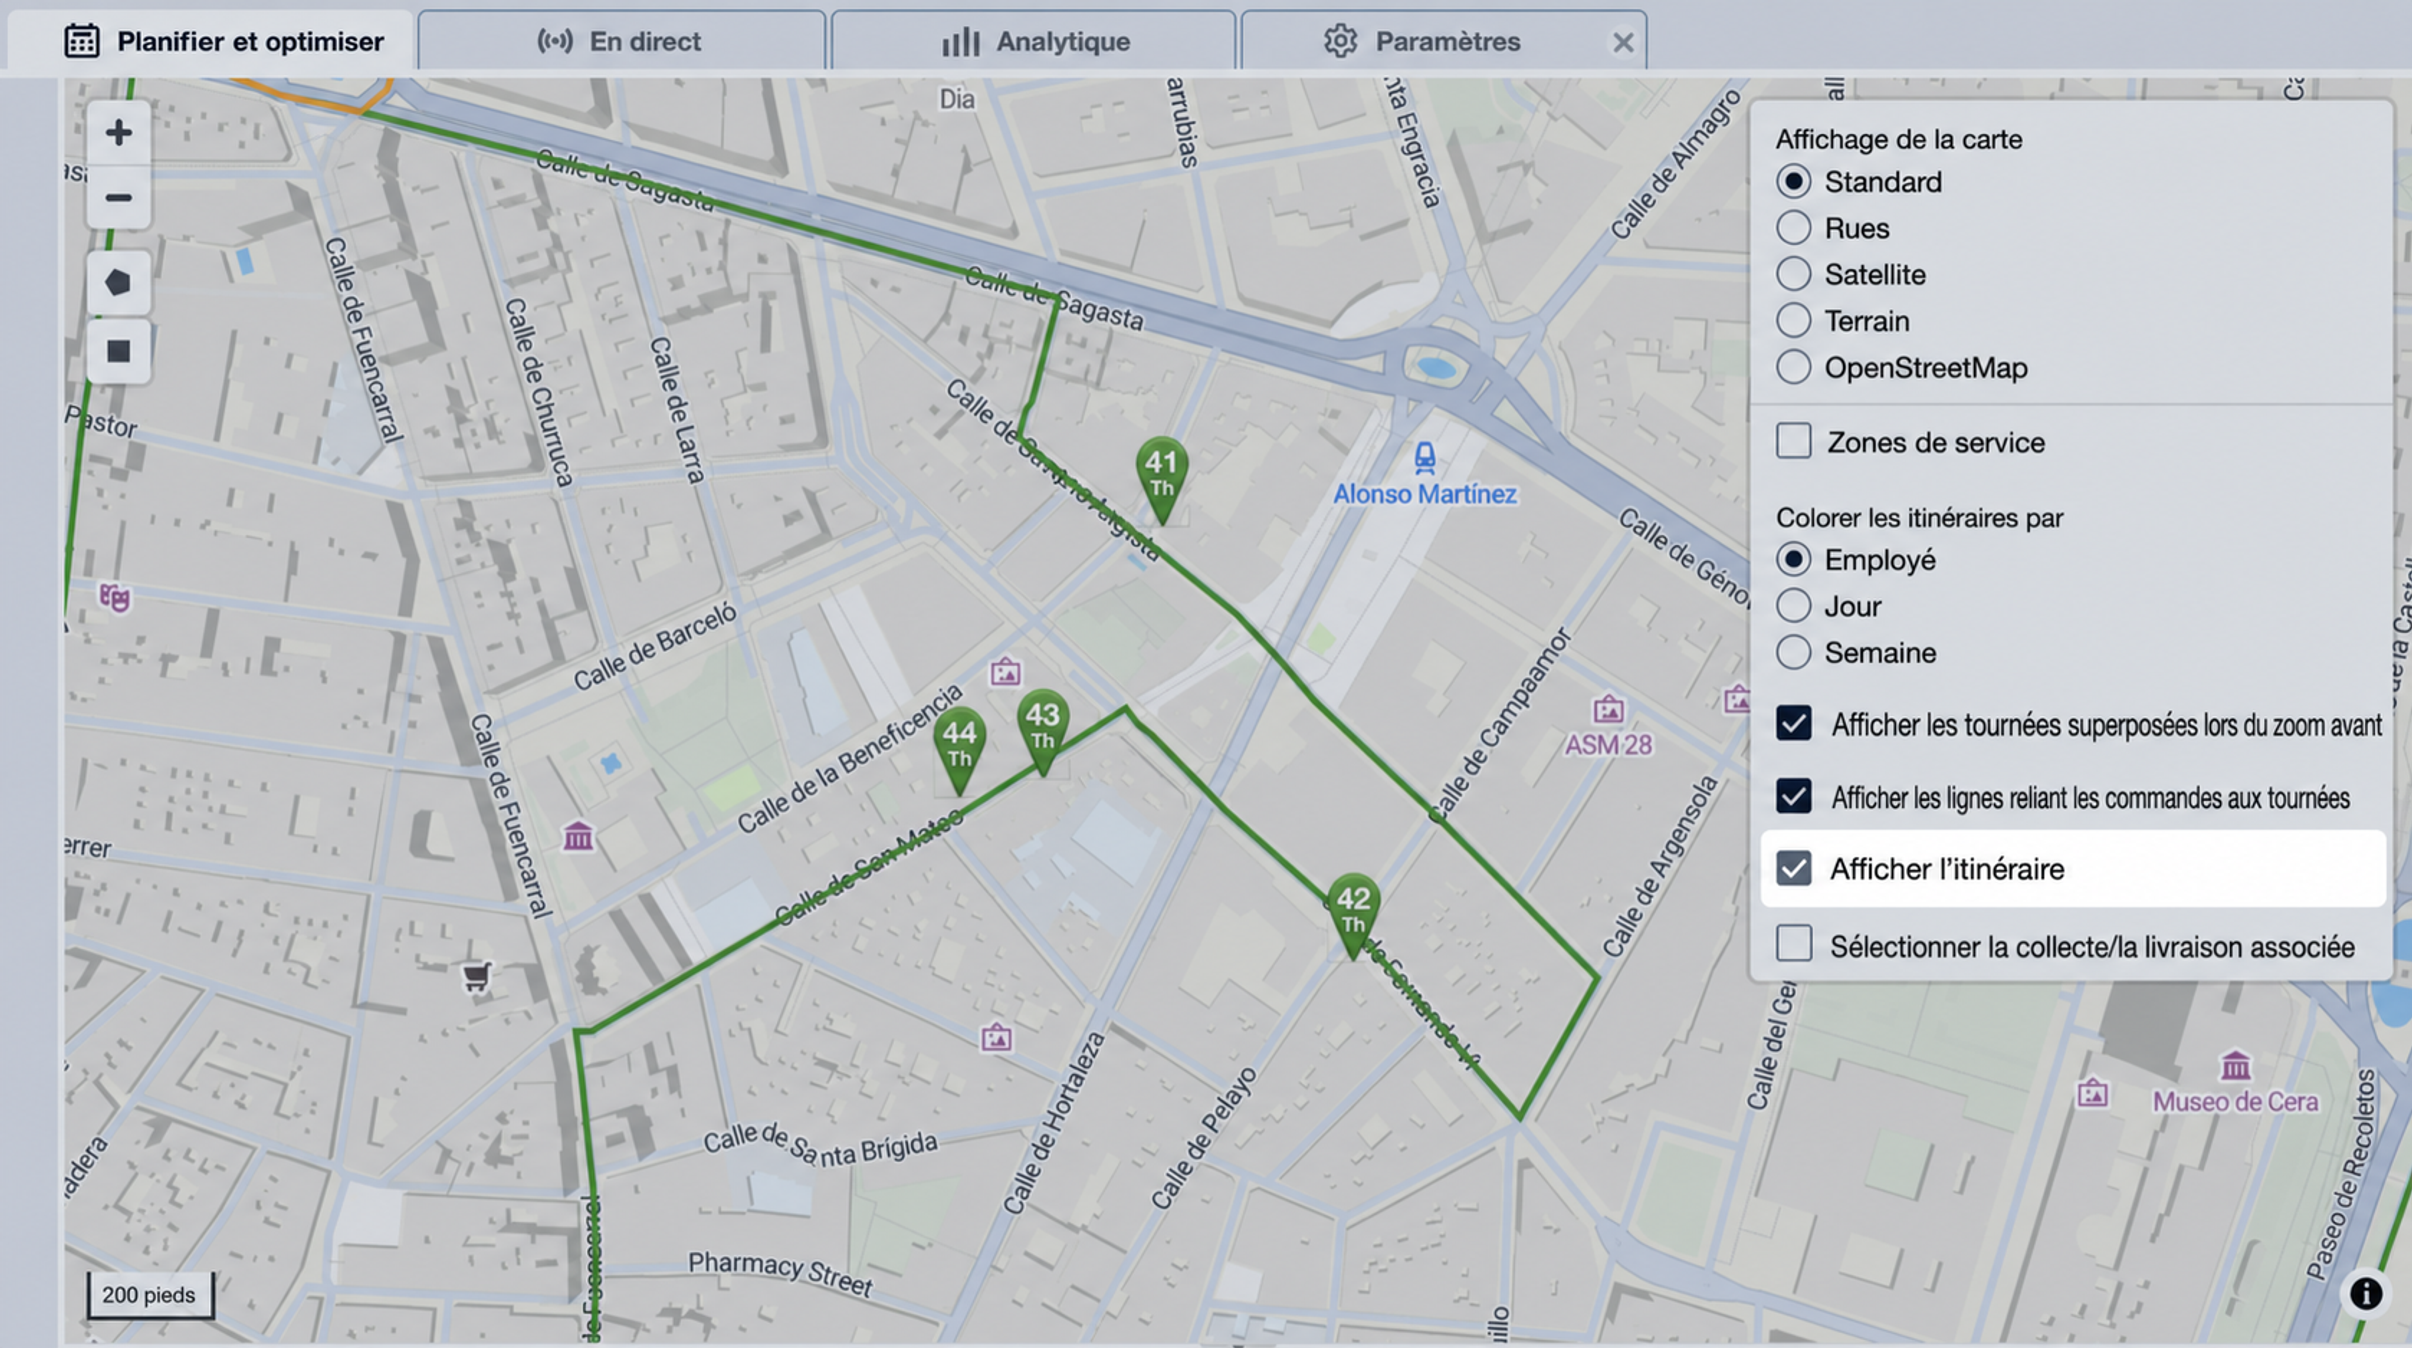Click the Museo de Cera museum icon
The width and height of the screenshot is (2412, 1348).
click(2235, 1066)
